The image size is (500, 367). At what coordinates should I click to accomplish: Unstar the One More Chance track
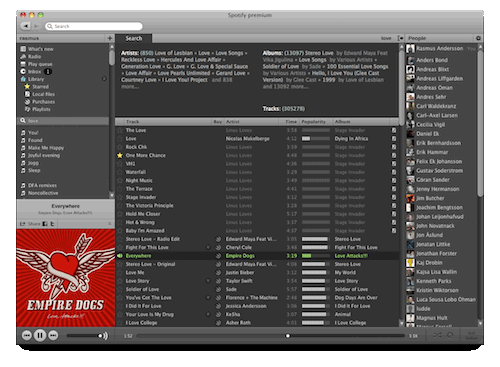120,155
